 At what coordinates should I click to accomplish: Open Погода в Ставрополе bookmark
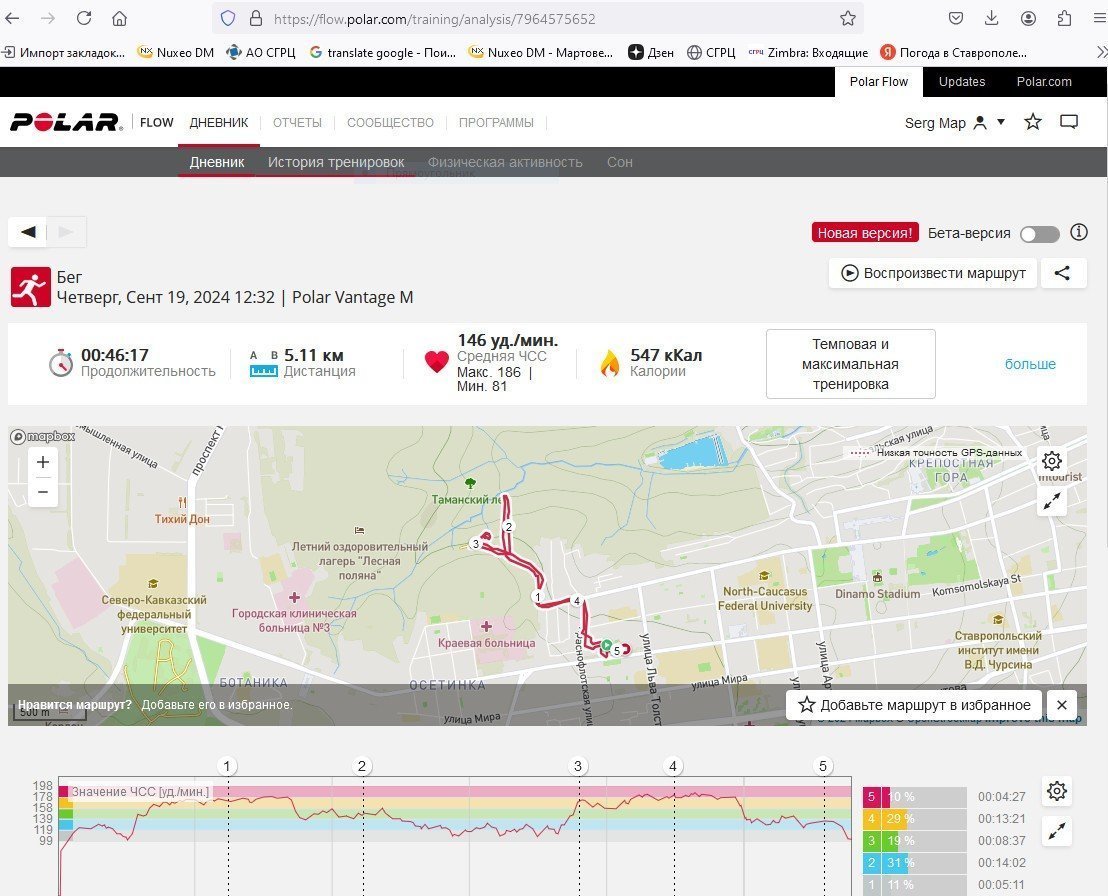pyautogui.click(x=953, y=52)
